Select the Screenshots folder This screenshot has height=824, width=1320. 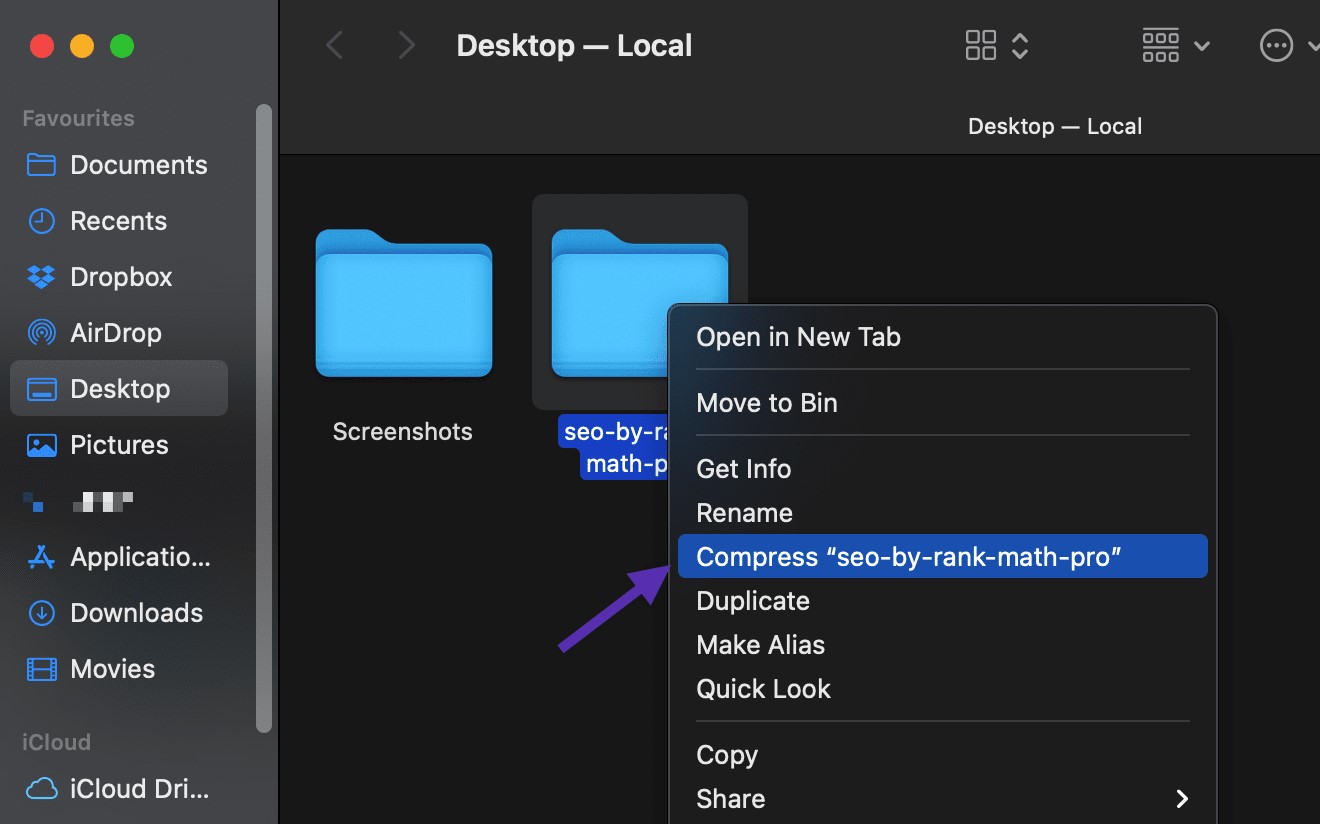[404, 304]
